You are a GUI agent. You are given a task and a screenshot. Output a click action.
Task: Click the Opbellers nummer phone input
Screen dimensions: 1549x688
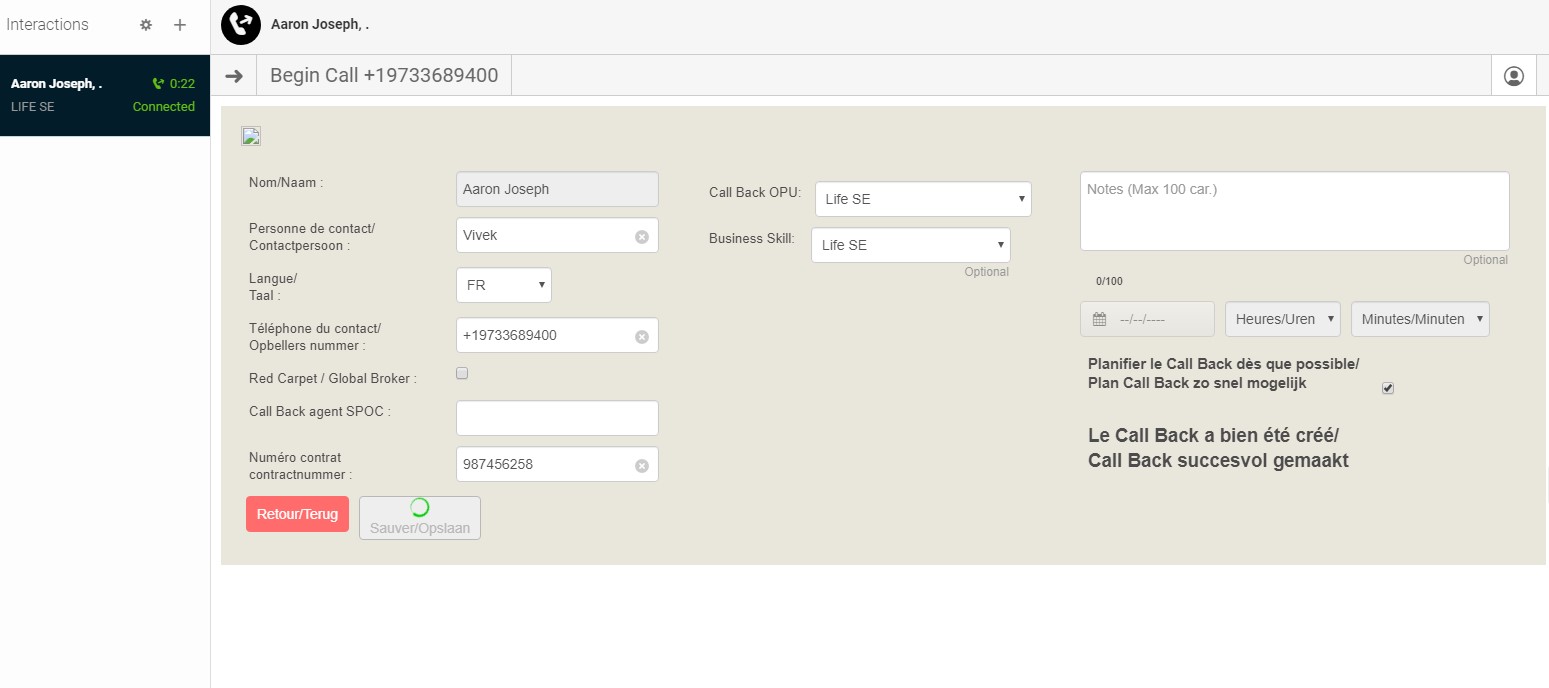(557, 336)
